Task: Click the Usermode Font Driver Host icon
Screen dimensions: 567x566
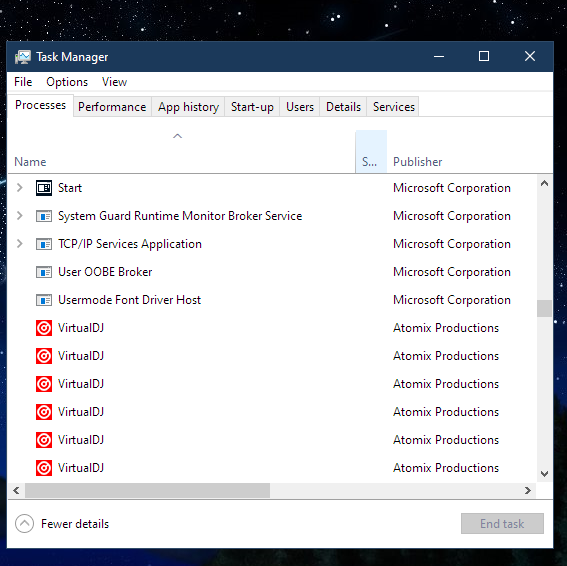Action: click(x=44, y=300)
